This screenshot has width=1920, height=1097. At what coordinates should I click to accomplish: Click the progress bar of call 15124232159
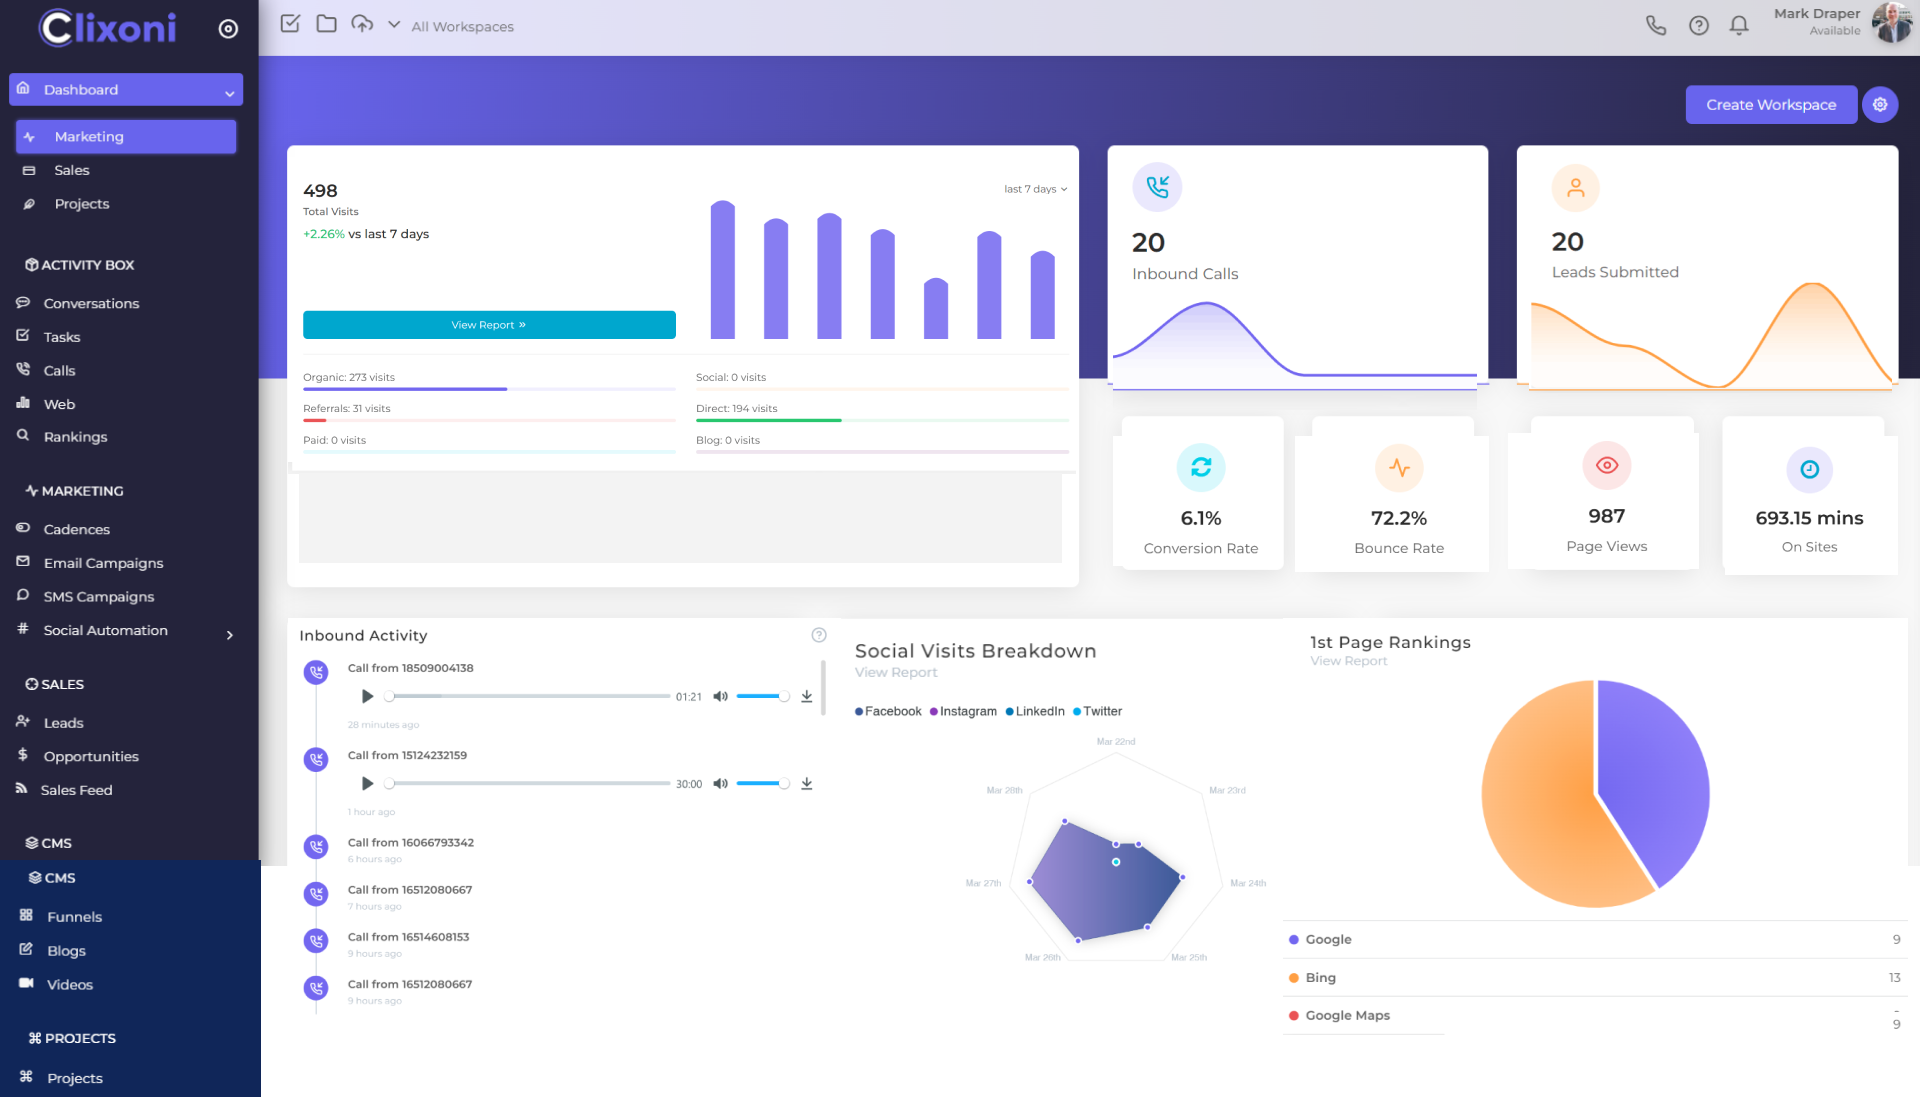[x=528, y=784]
